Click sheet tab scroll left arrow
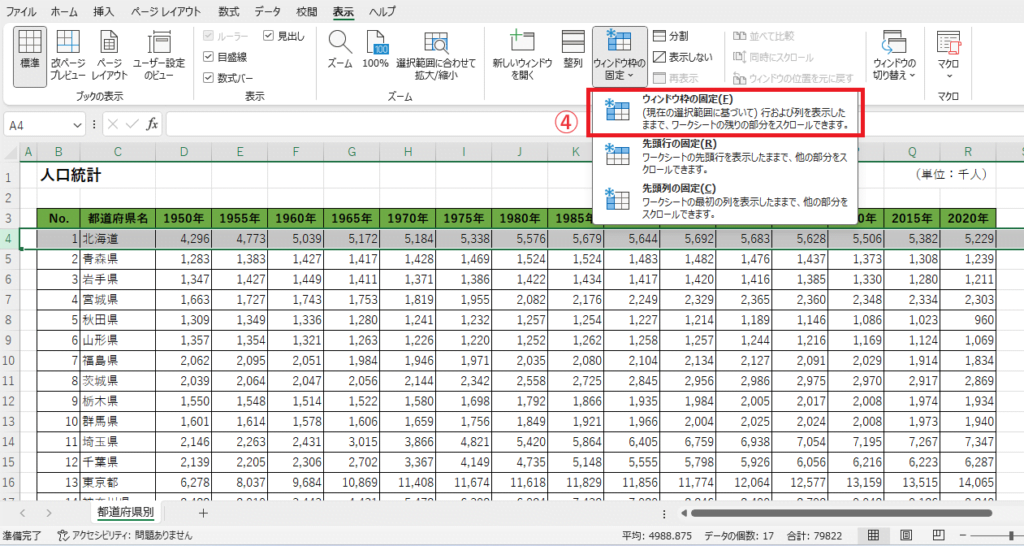Screen dimensions: 1024x546 [x=22, y=513]
